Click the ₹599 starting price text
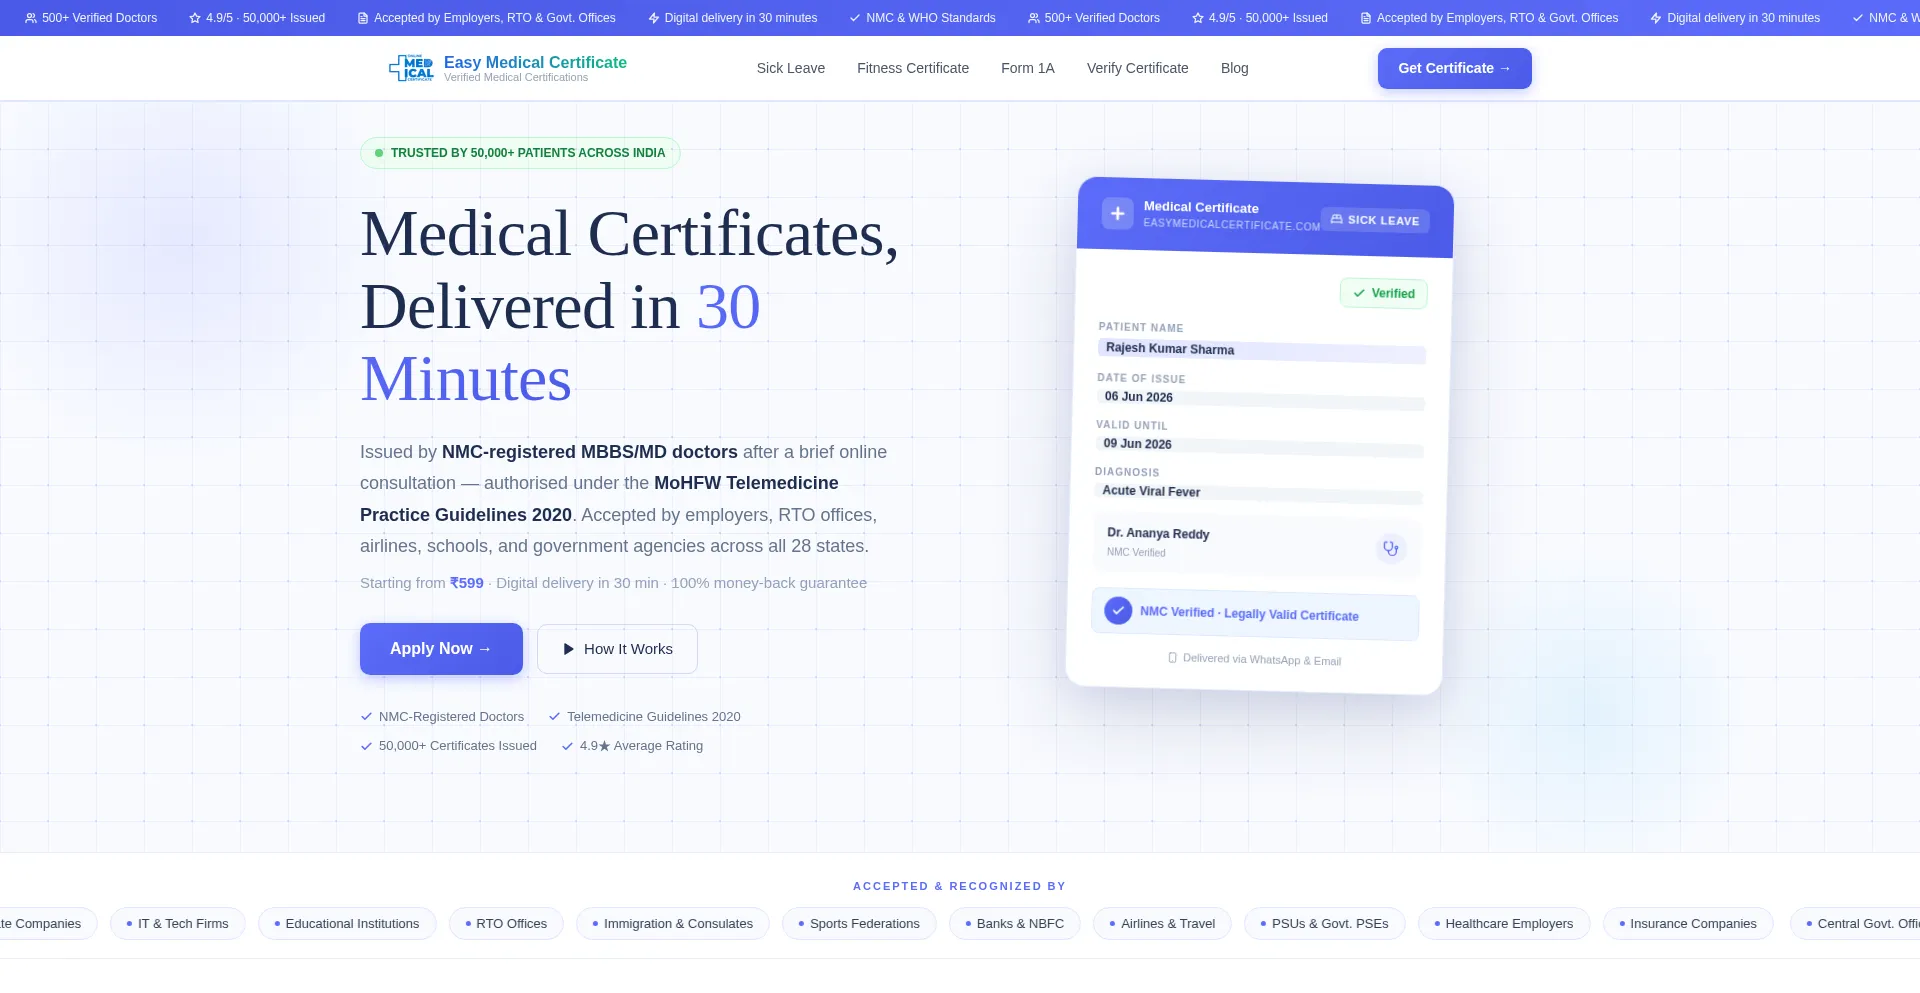This screenshot has width=1920, height=993. pos(467,583)
